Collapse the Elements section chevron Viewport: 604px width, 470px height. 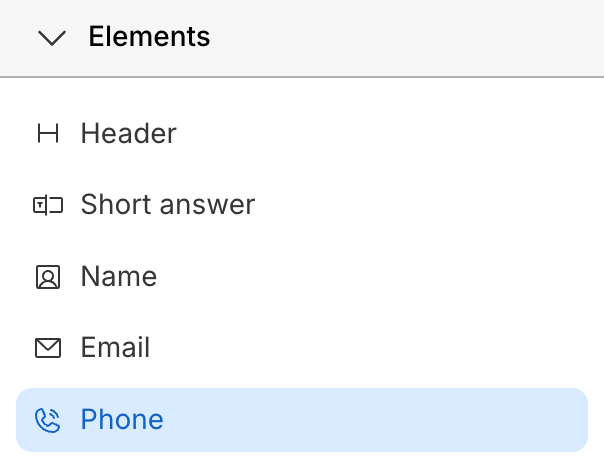(51, 38)
